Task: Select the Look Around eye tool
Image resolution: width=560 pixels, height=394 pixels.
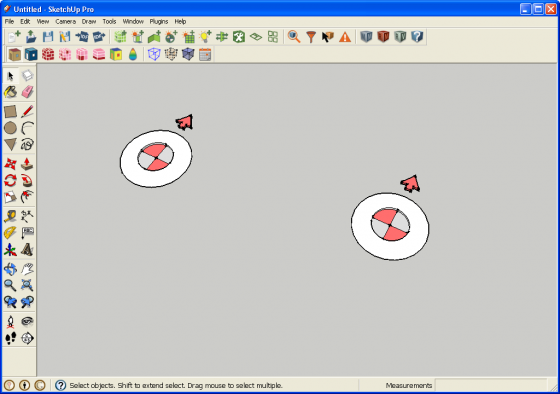Action: point(27,321)
